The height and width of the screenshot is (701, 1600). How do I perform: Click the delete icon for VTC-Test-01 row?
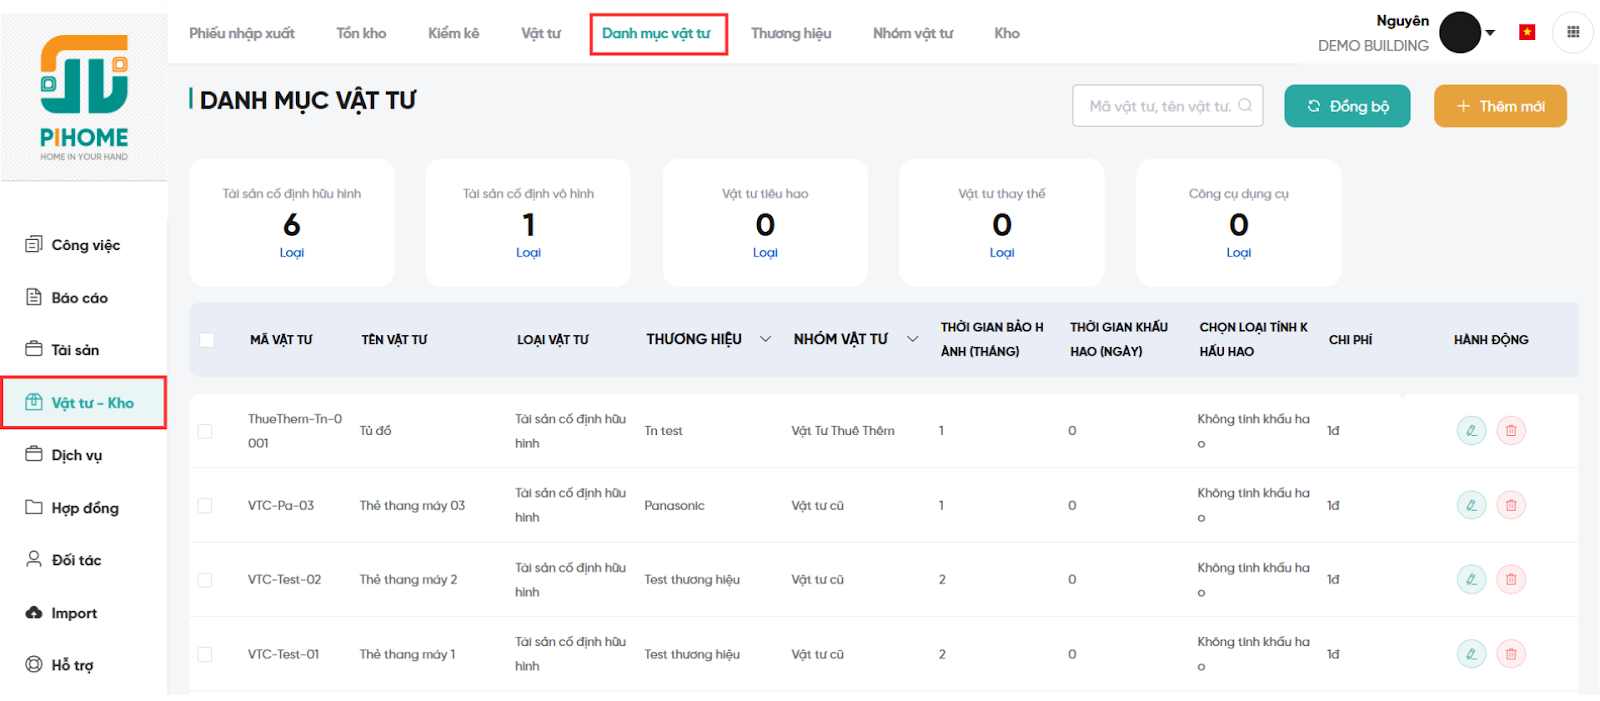(x=1511, y=654)
